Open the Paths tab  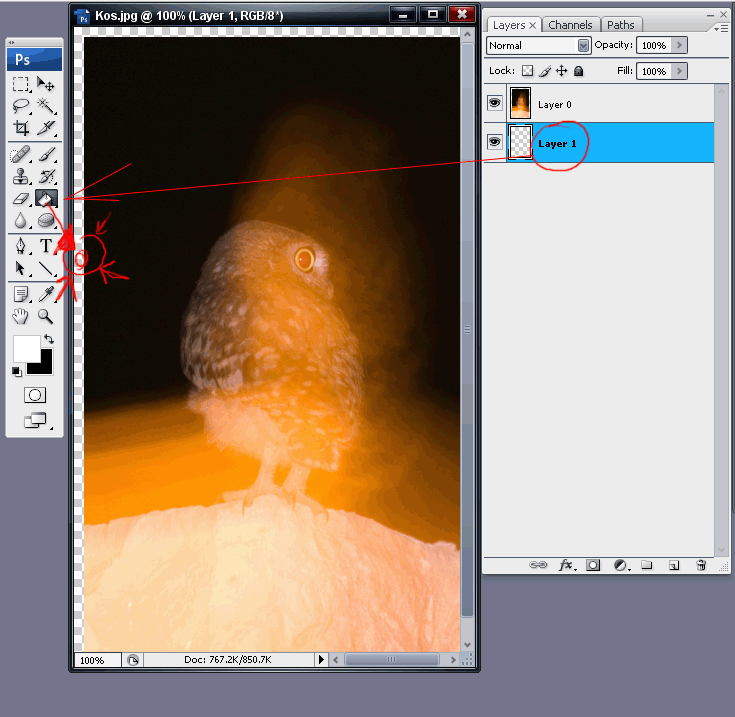coord(620,25)
